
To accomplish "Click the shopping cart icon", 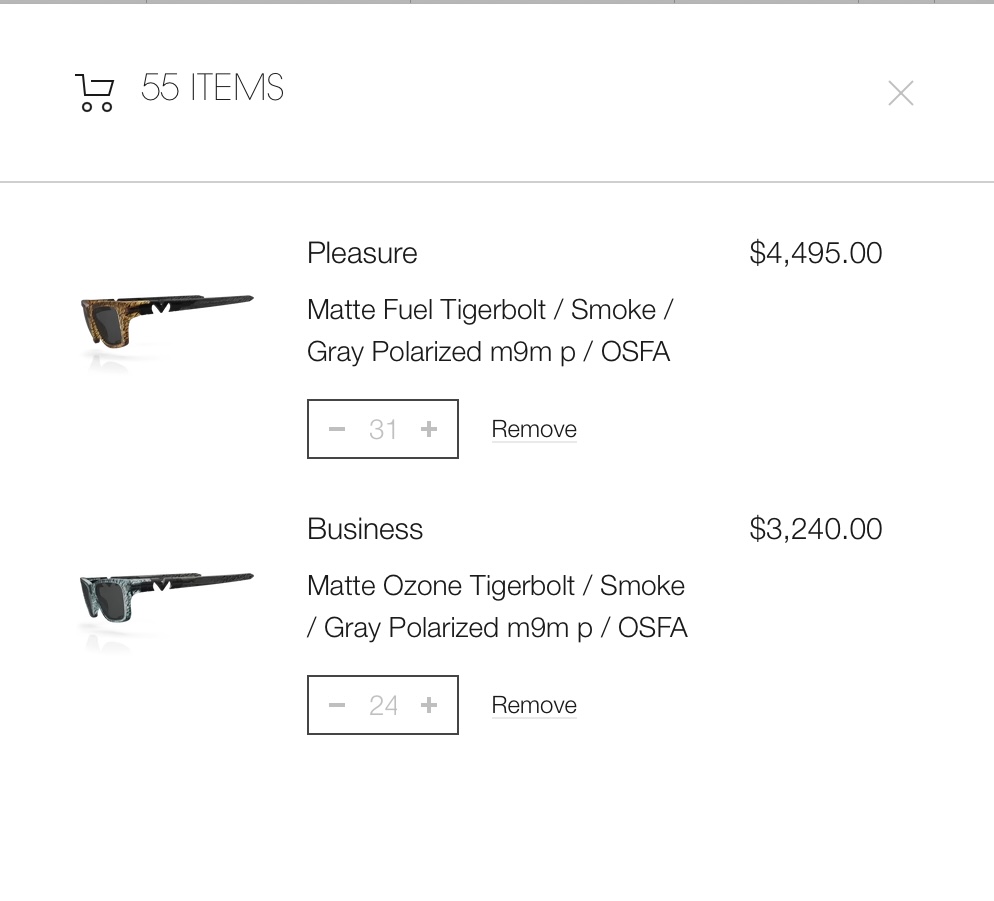I will click(x=95, y=93).
